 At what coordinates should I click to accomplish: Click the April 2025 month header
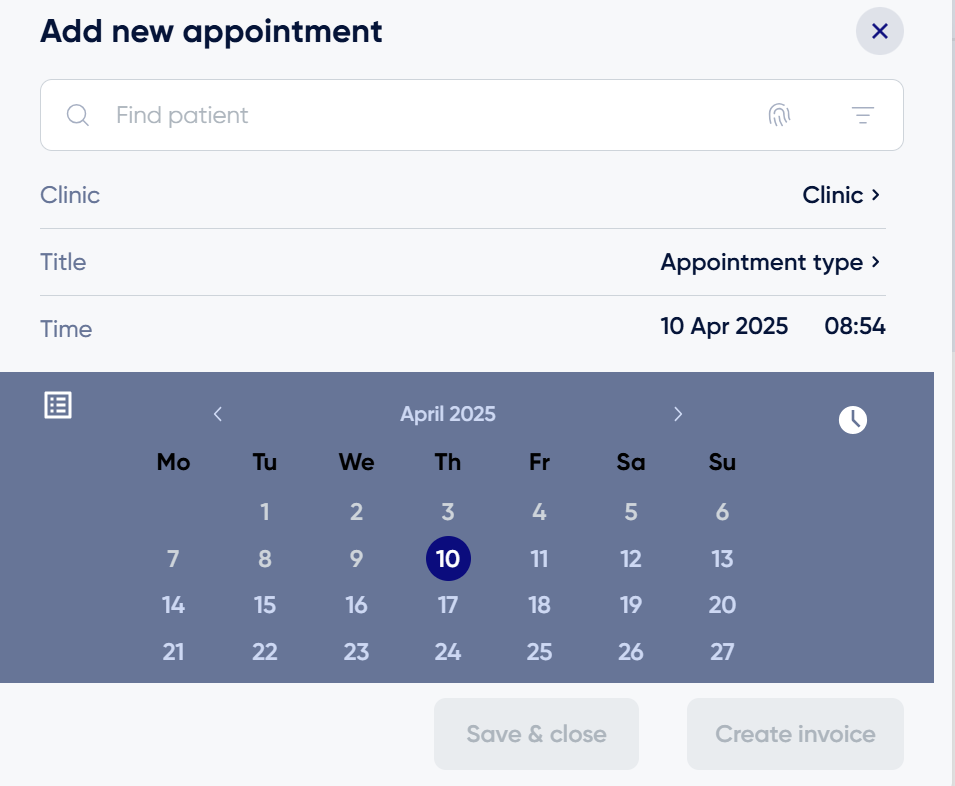coord(448,414)
